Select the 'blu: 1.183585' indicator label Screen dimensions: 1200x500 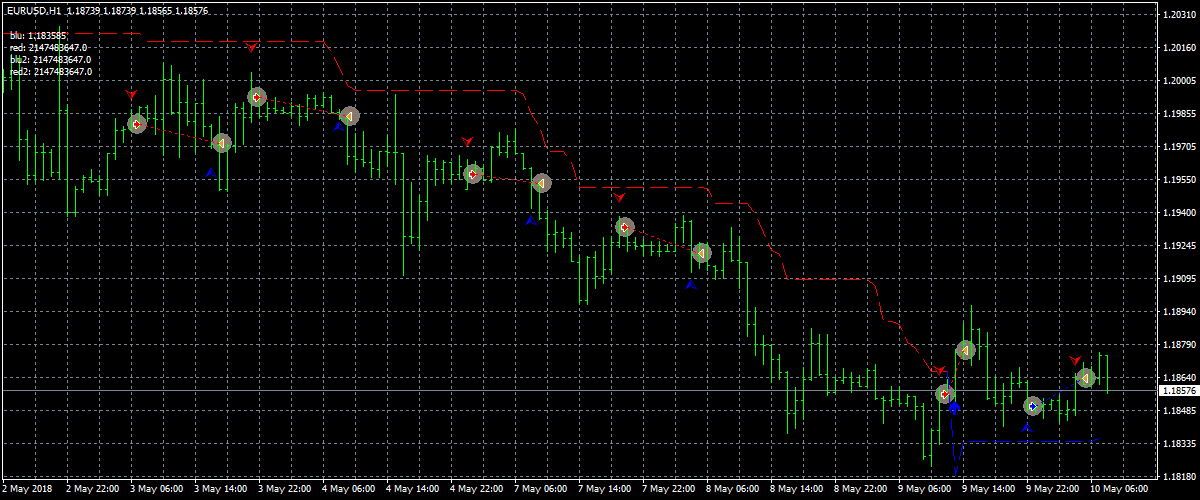38,35
